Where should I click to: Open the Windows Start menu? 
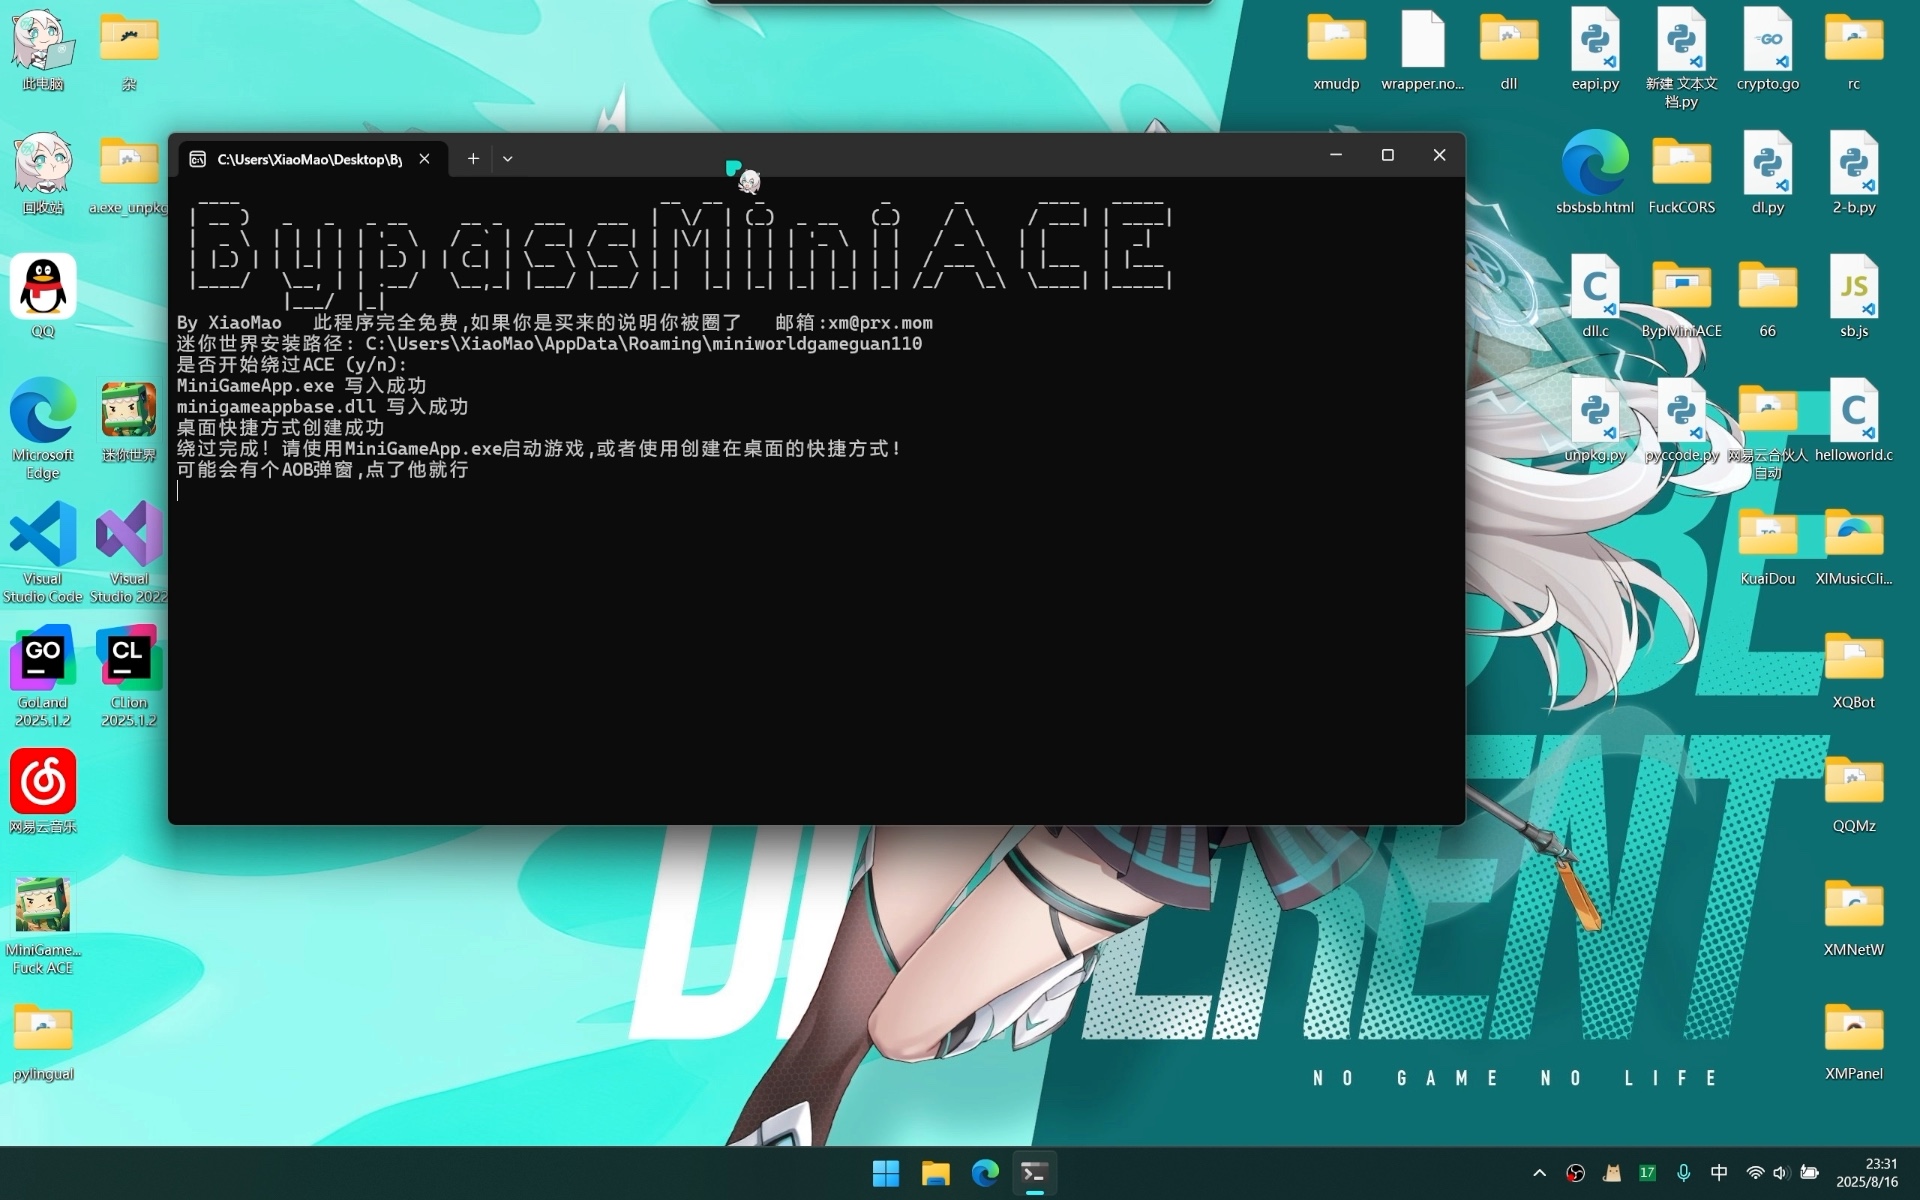tap(886, 1173)
